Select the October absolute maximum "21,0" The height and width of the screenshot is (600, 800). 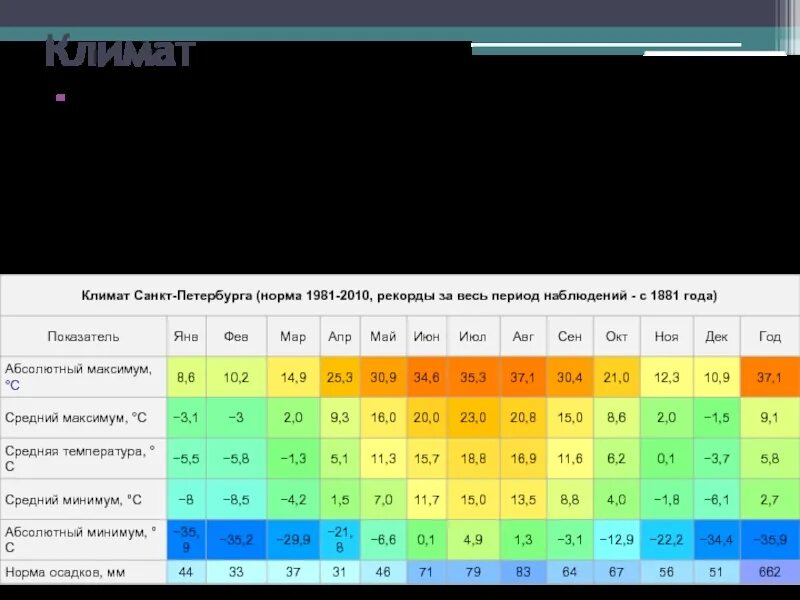click(616, 378)
